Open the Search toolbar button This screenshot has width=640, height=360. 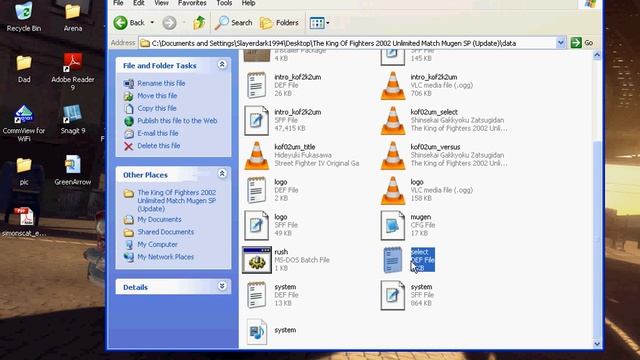[x=233, y=23]
